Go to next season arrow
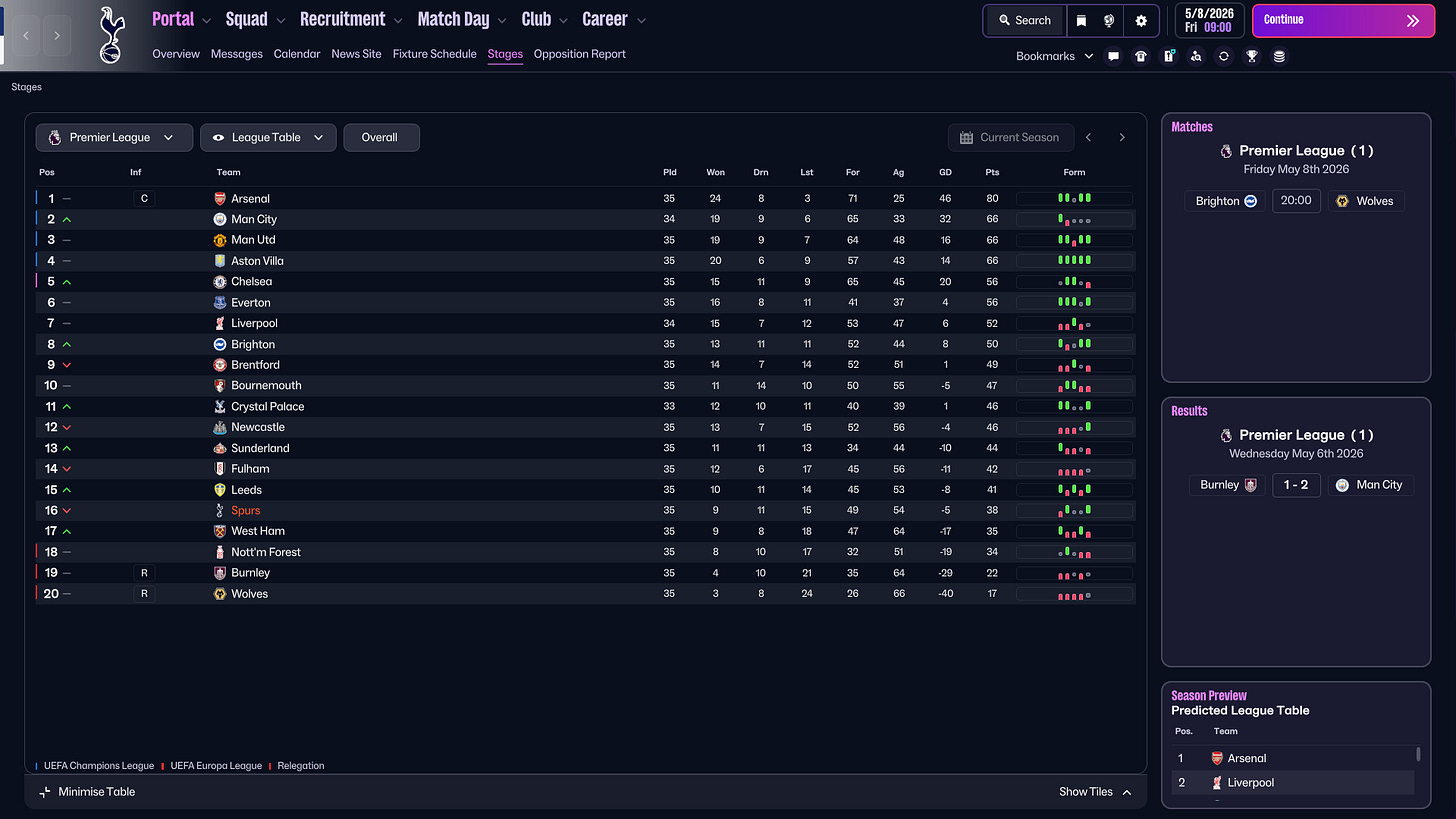This screenshot has width=1456, height=819. click(1122, 138)
